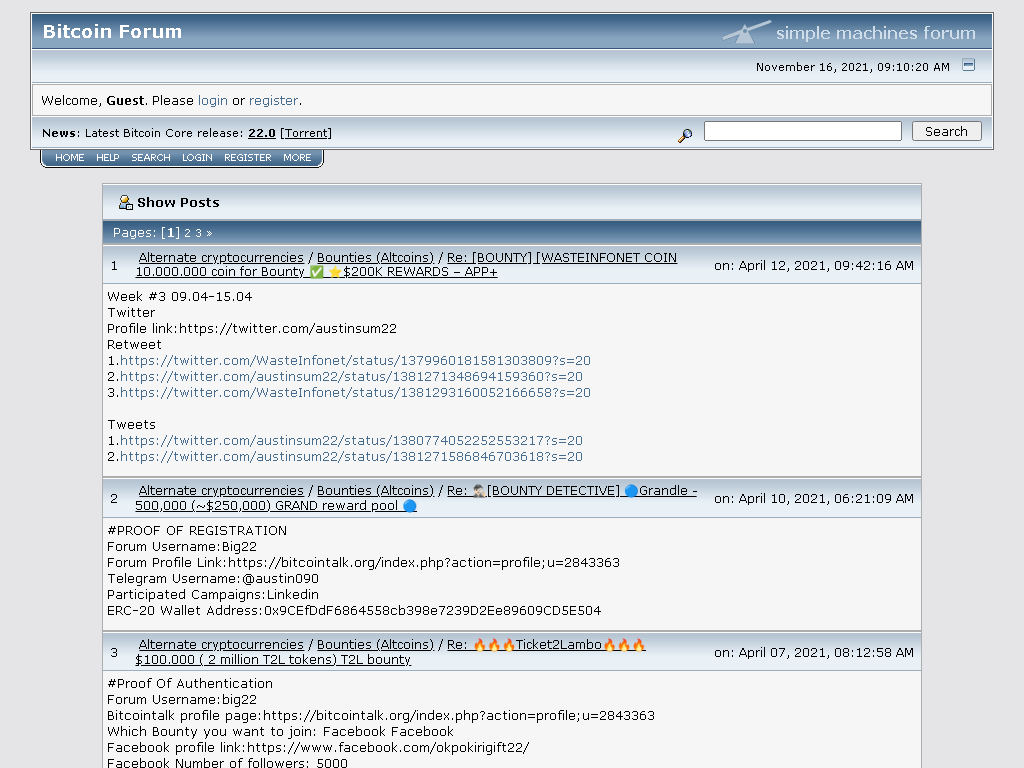Viewport: 1024px width, 768px height.
Task: Click the Facebook profile link line
Action: point(318,748)
